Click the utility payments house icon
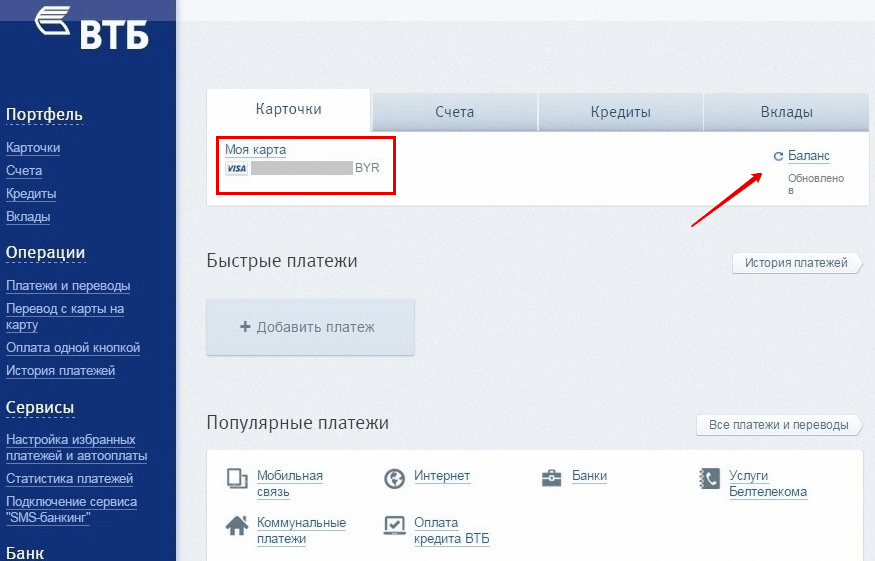Screen dimensions: 875x561 [x=237, y=525]
